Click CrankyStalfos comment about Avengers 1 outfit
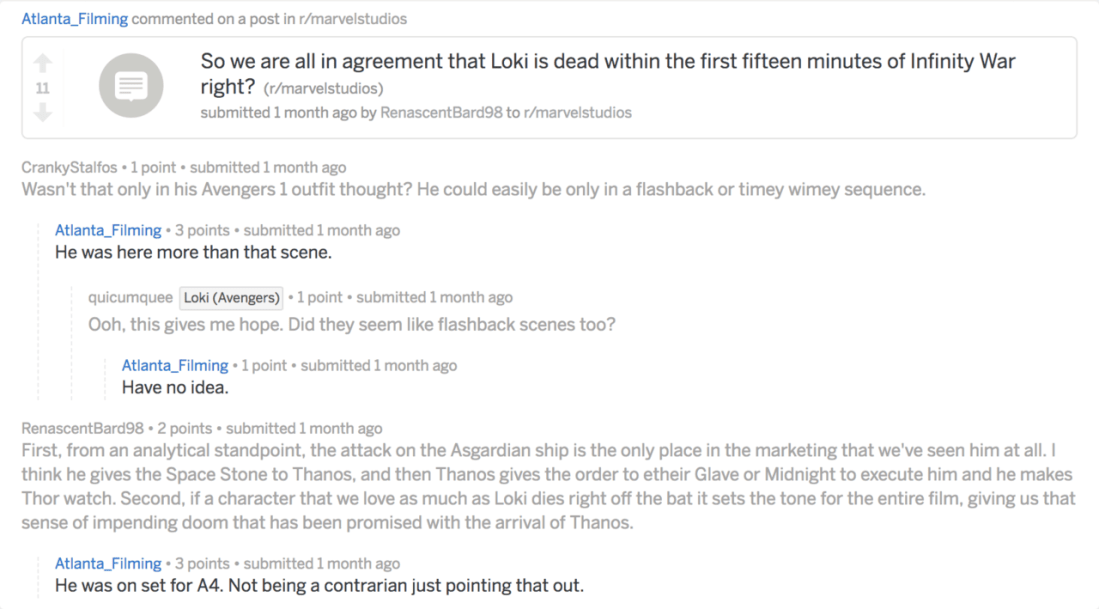Image resolution: width=1099 pixels, height=609 pixels. [473, 189]
